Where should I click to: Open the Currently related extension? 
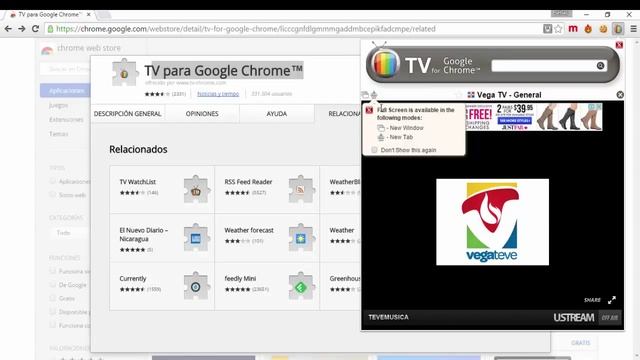(162, 286)
